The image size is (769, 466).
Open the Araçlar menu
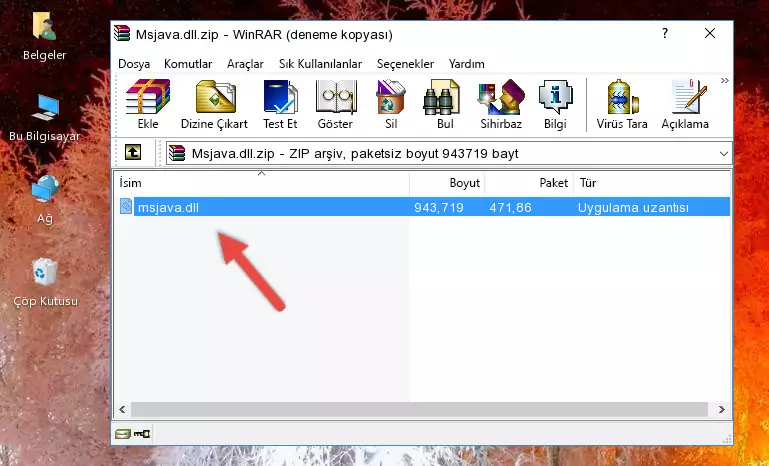245,64
